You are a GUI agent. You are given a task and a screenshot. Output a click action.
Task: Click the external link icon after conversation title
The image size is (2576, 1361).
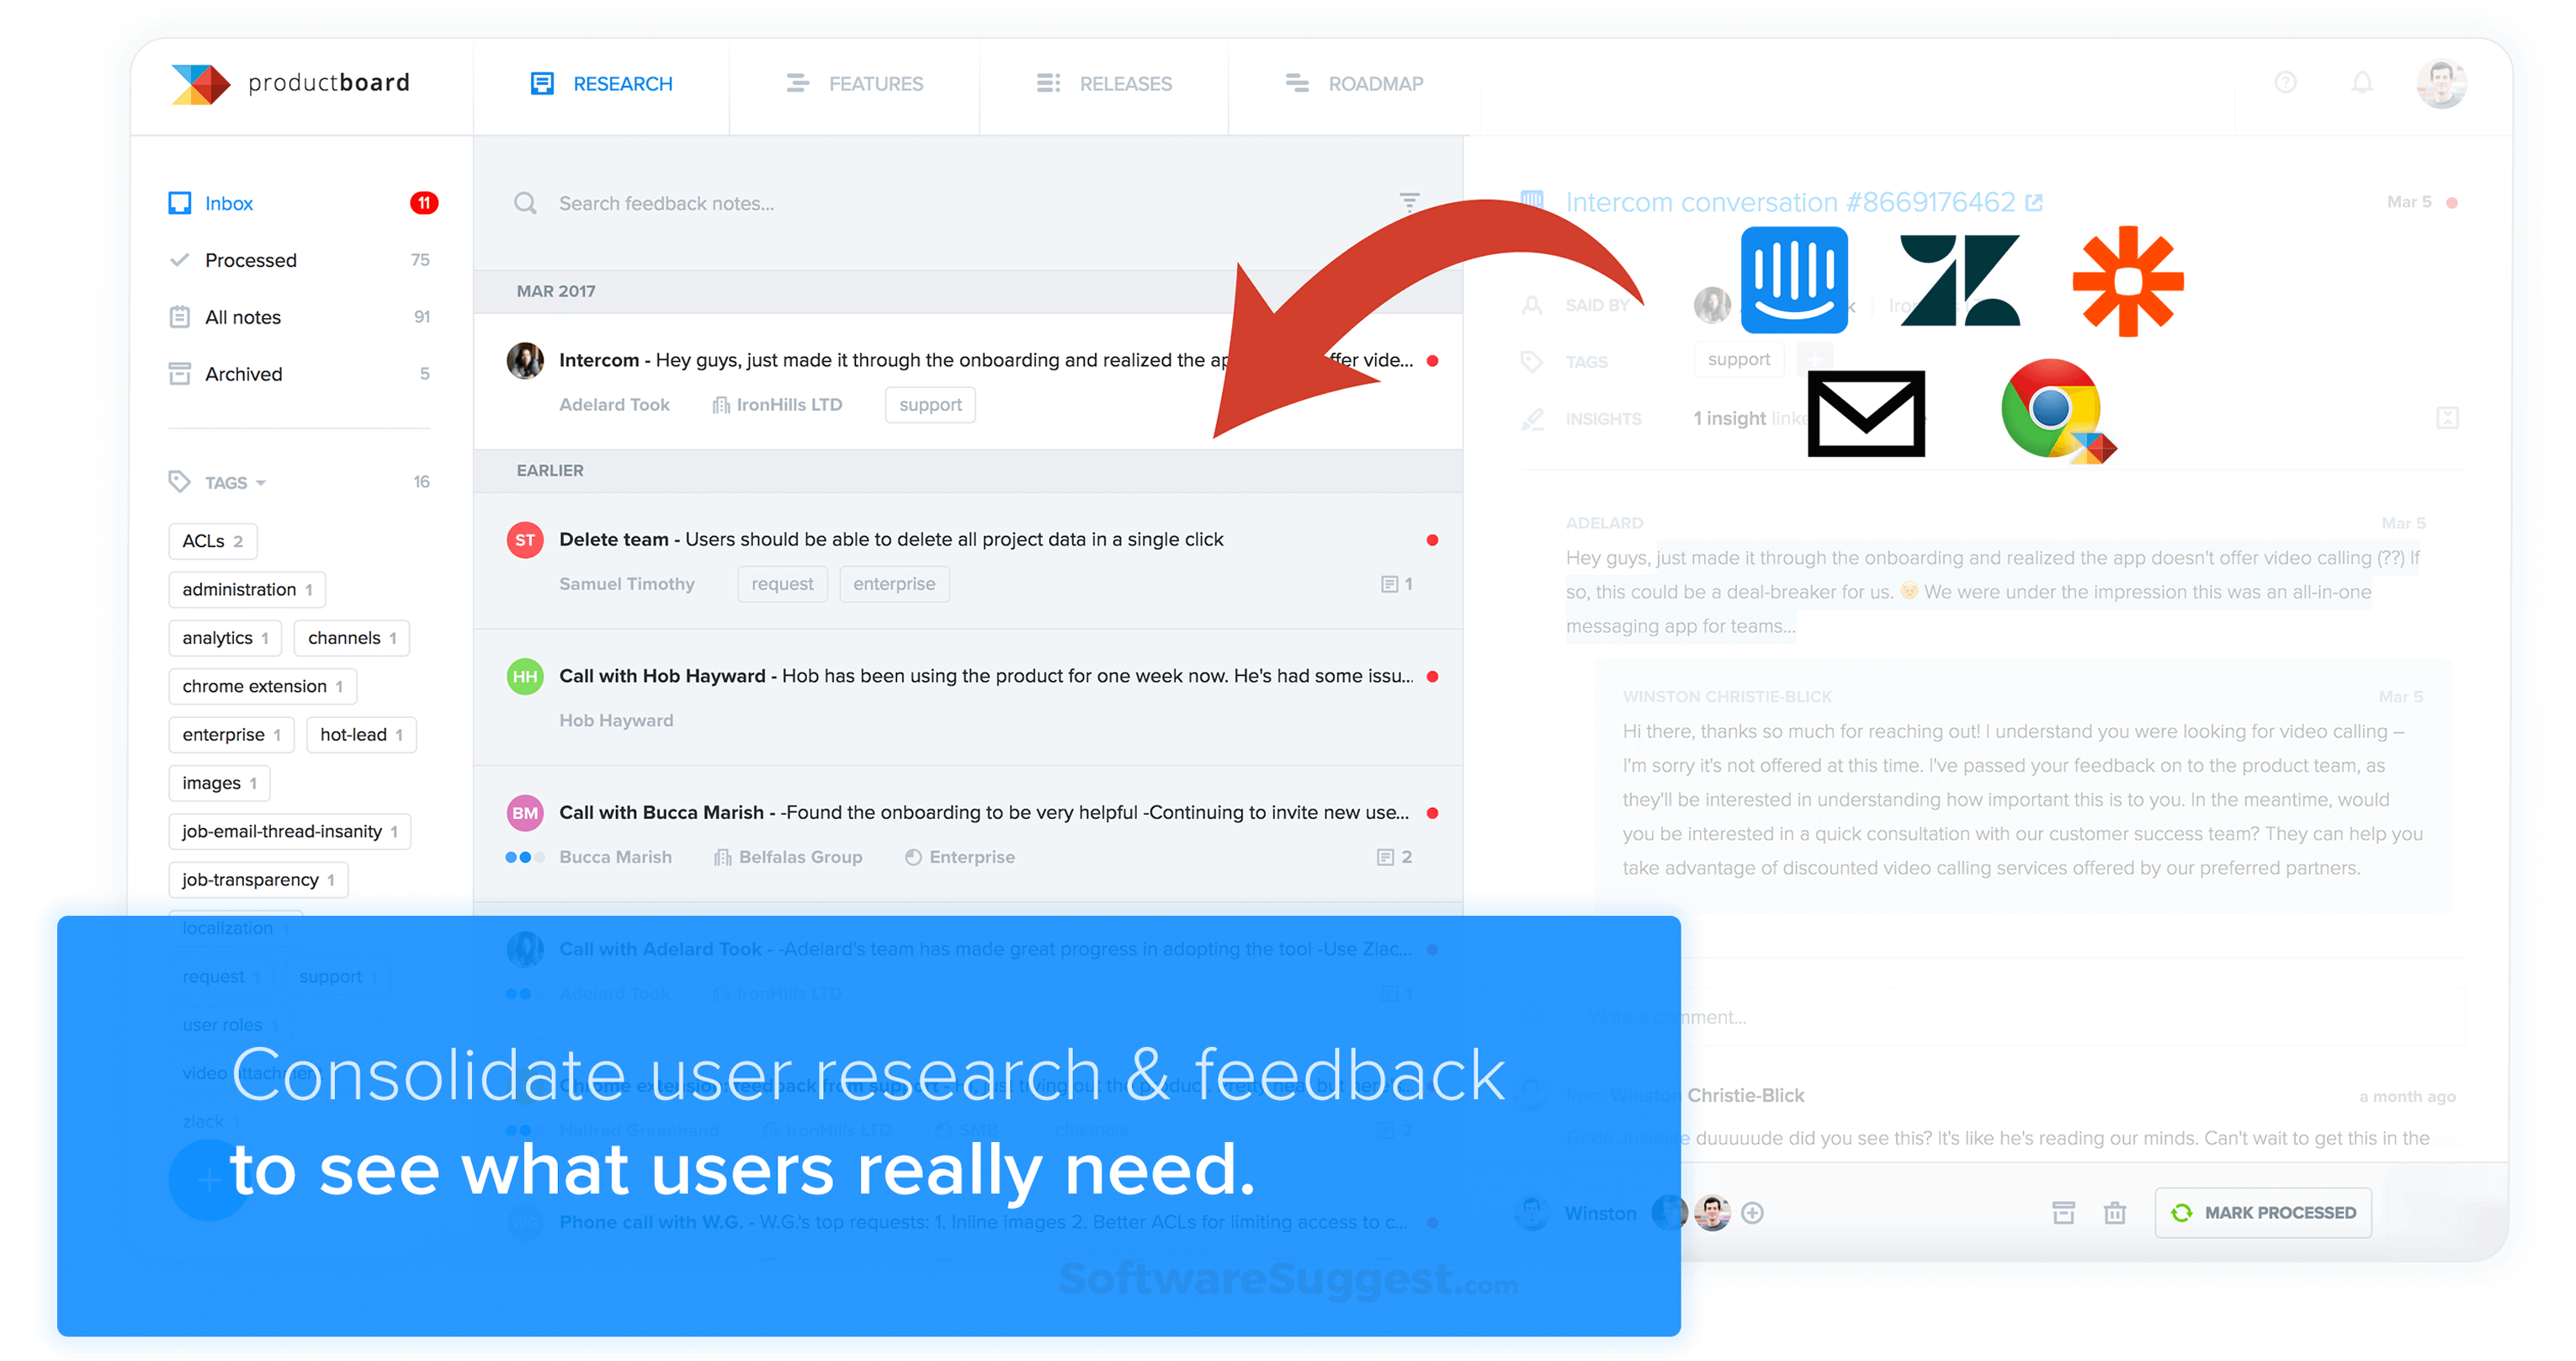point(2034,203)
